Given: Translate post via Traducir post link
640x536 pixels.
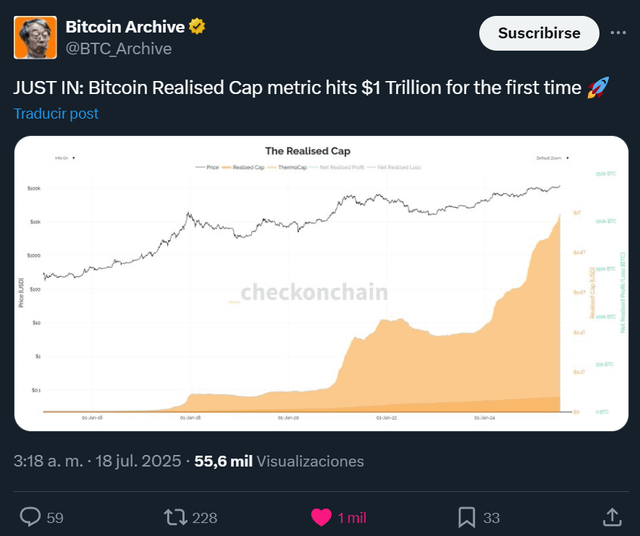Looking at the screenshot, I should click(x=56, y=113).
